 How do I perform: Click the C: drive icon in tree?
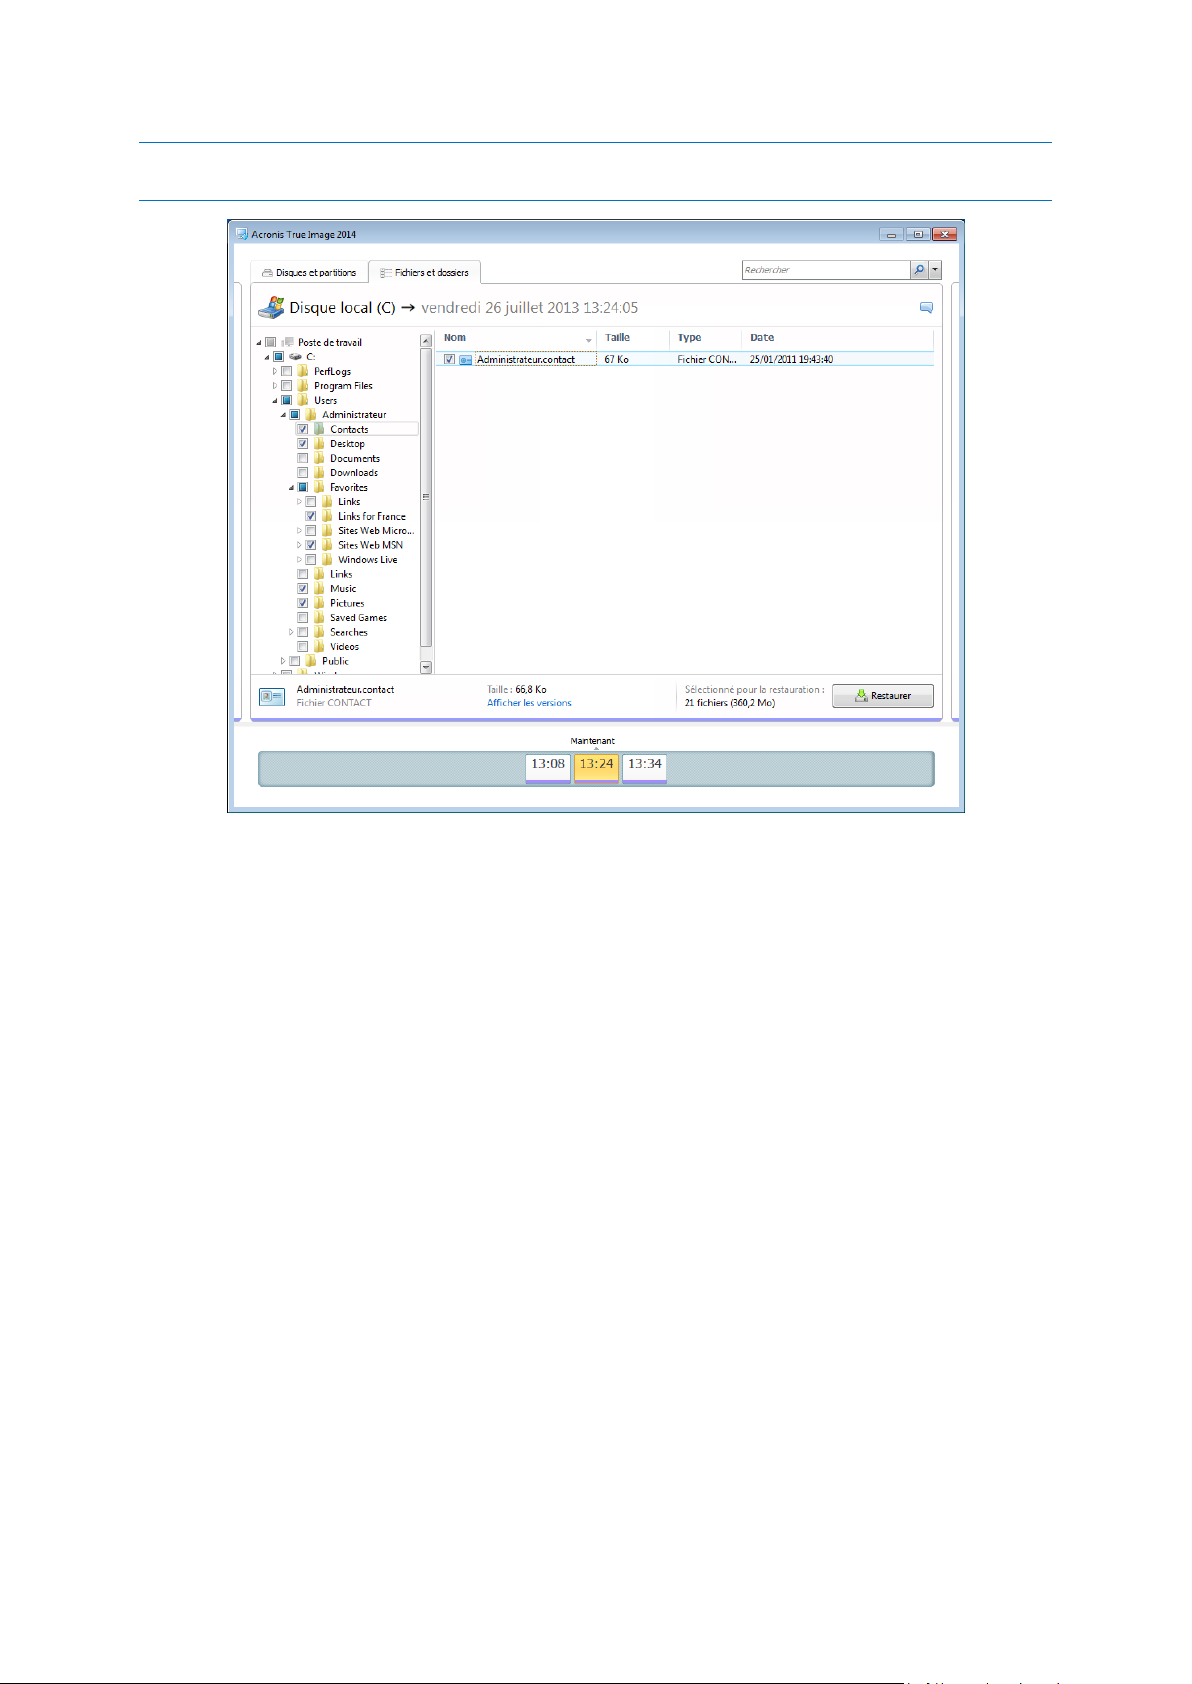coord(295,357)
